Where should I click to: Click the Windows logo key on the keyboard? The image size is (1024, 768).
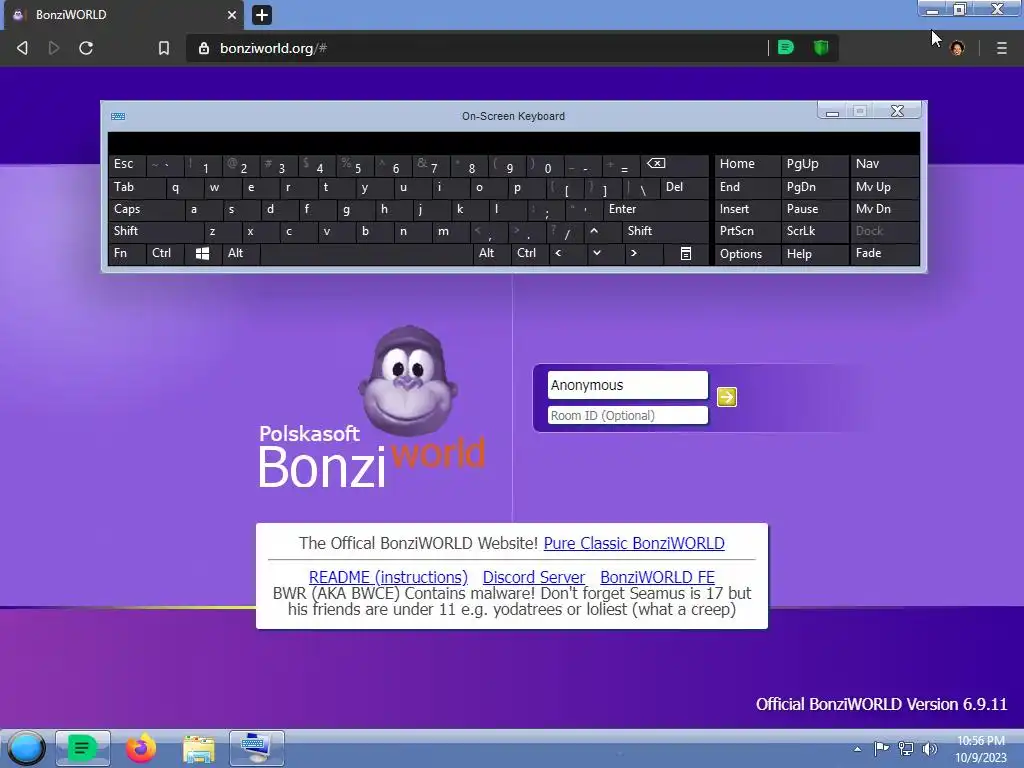tap(202, 253)
